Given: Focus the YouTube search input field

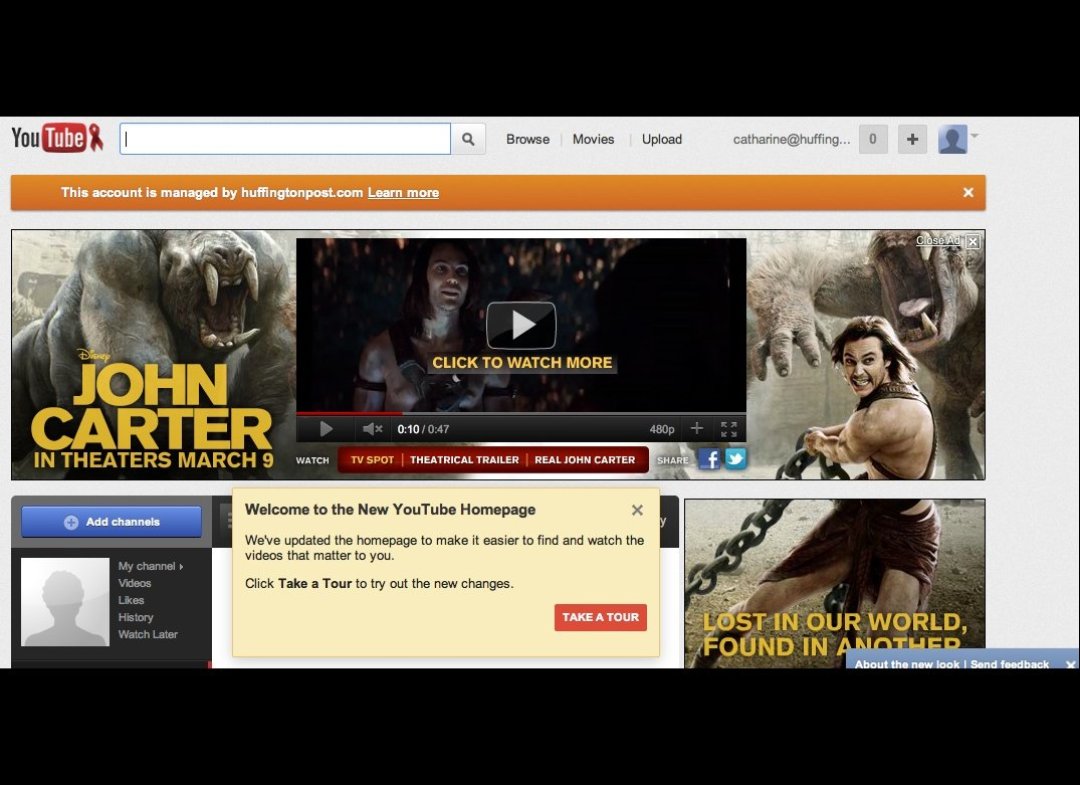Looking at the screenshot, I should (285, 139).
